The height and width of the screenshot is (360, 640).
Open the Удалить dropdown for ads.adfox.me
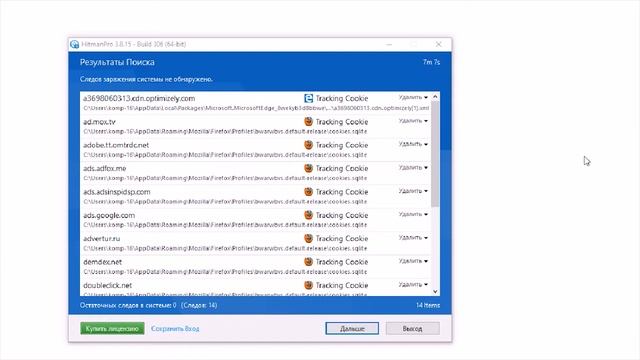(x=413, y=168)
